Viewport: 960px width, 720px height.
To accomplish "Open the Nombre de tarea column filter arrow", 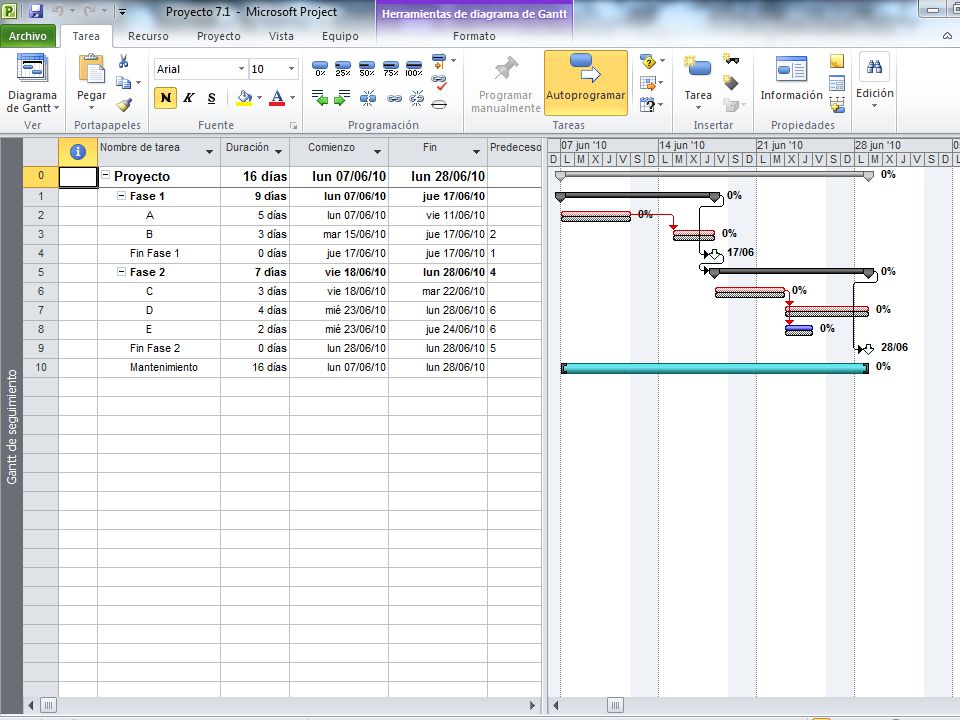I will [x=209, y=151].
